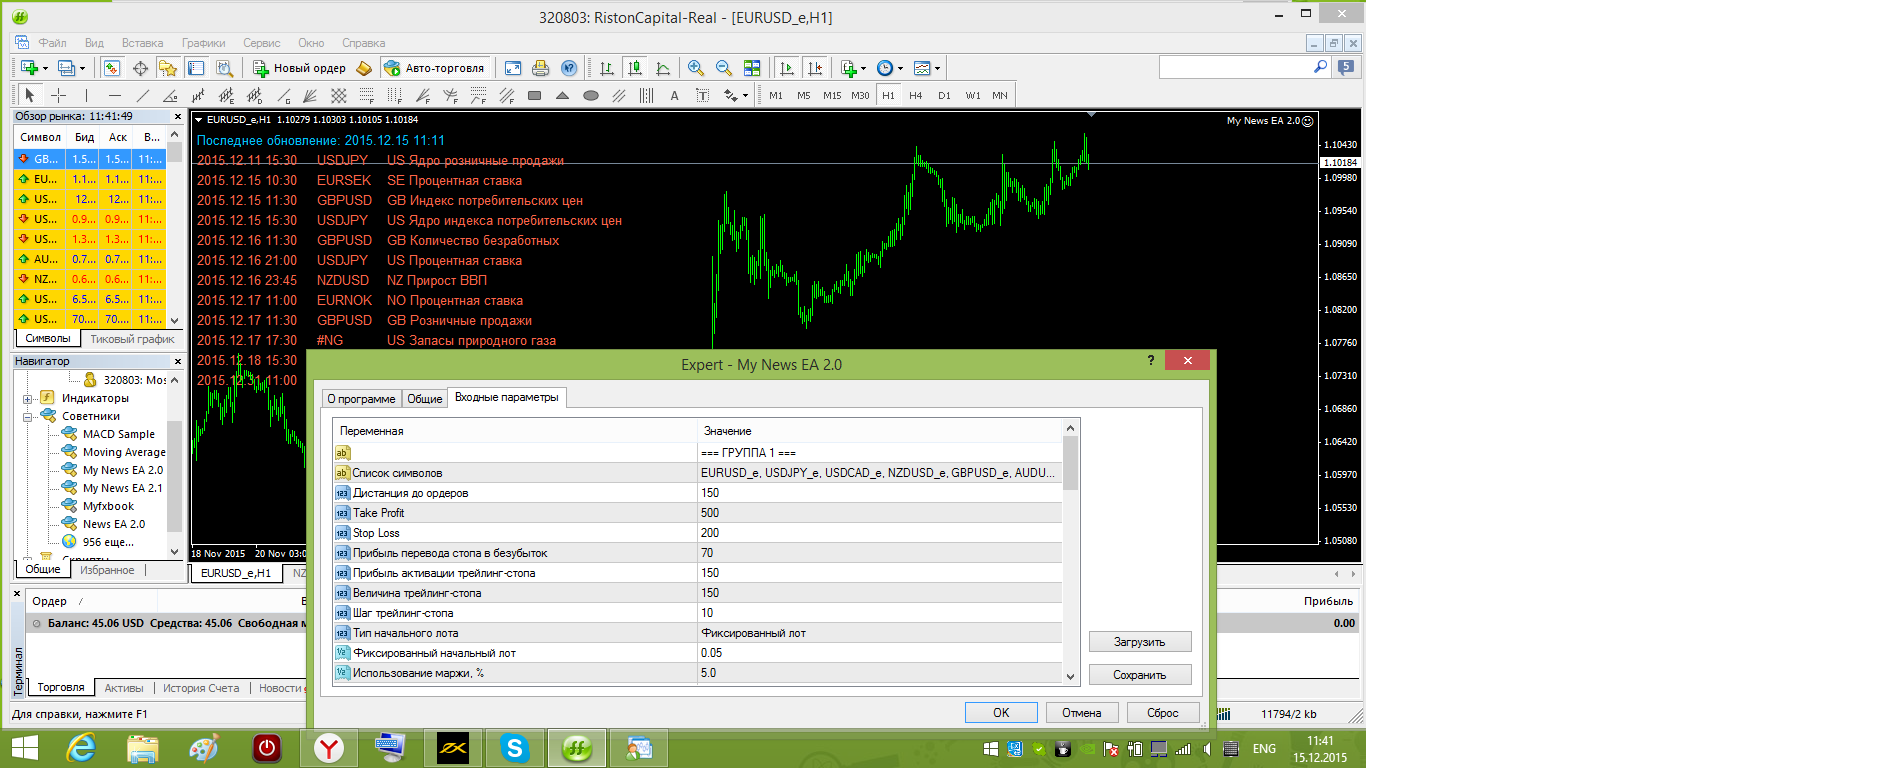This screenshot has width=1887, height=768.
Task: Click the Загрузить button
Action: pos(1140,642)
